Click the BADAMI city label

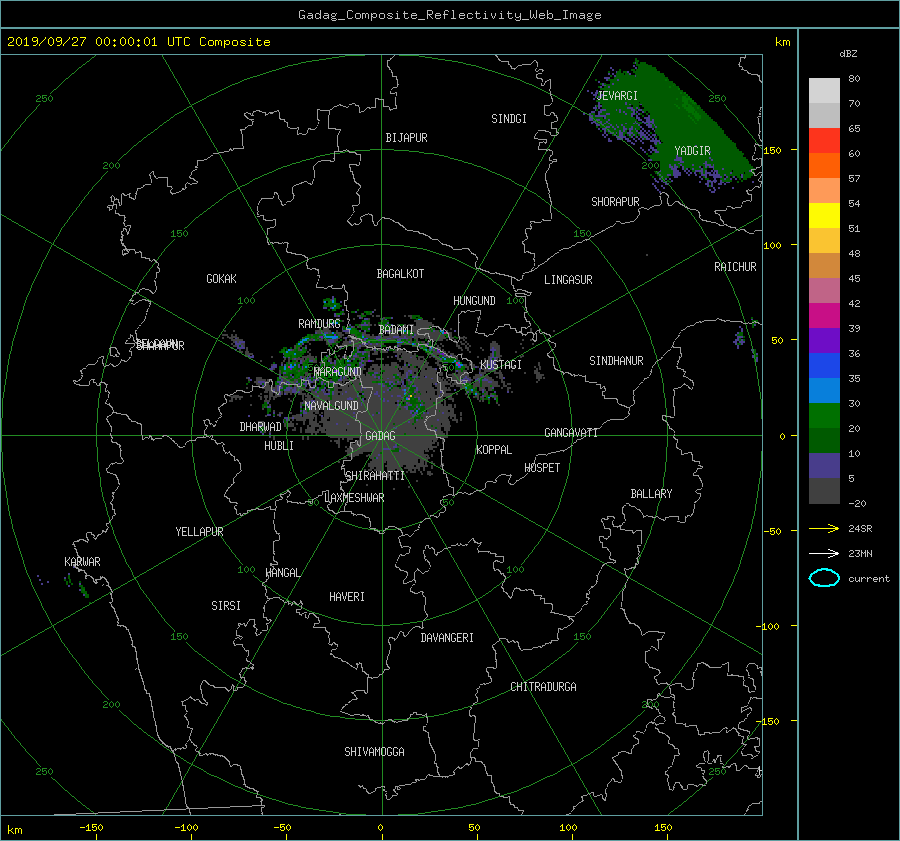[x=396, y=330]
